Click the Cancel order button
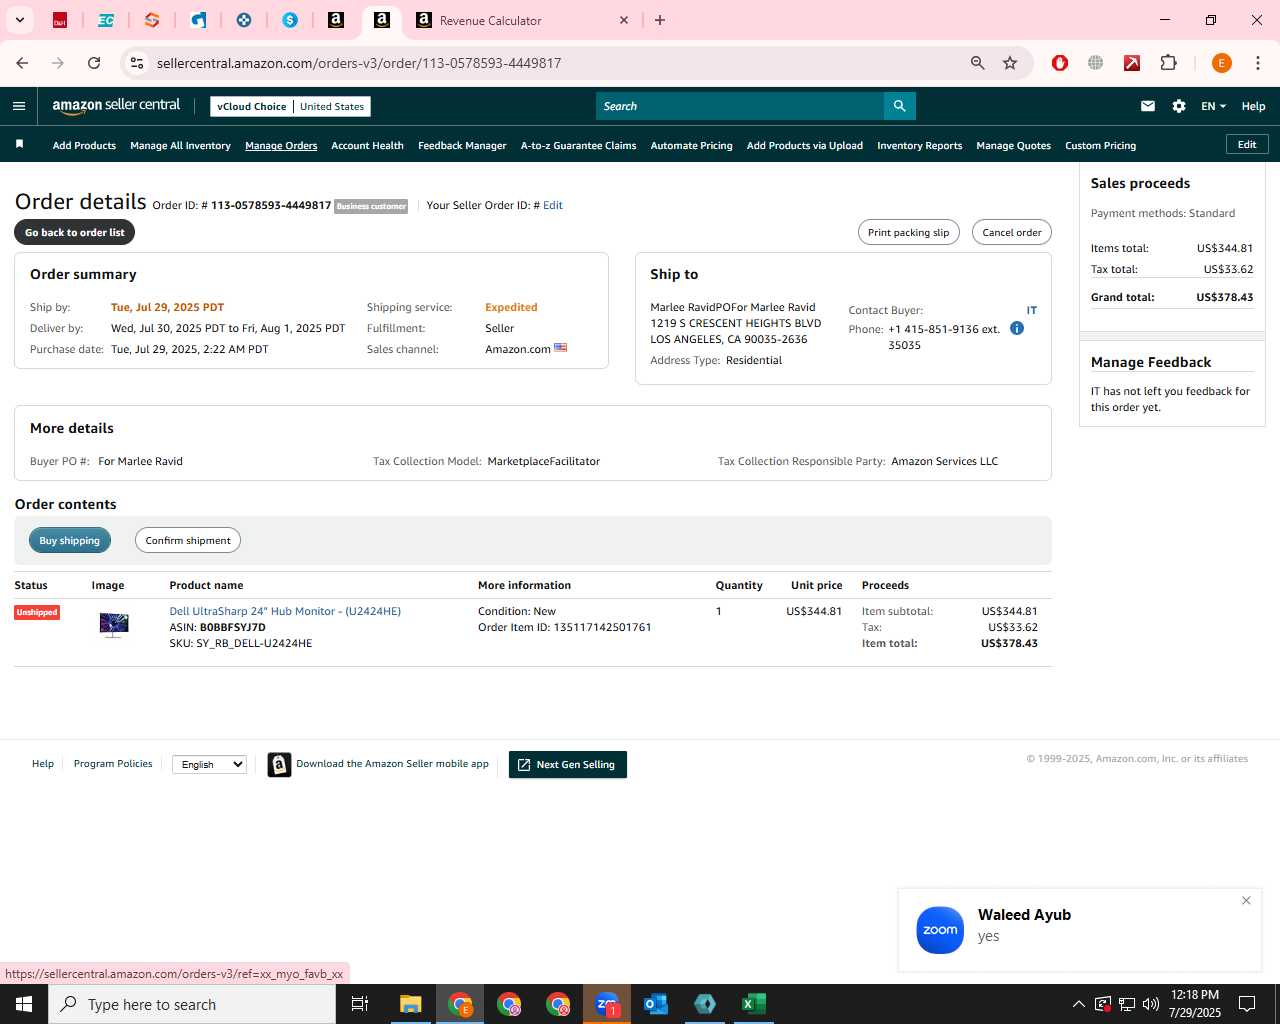1280x1024 pixels. (x=1011, y=232)
